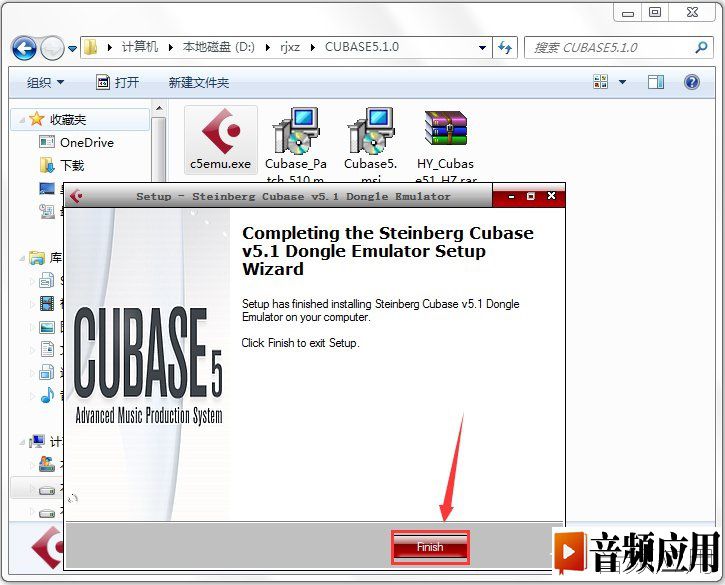The image size is (725, 585).
Task: Click the documents library page icon
Action: point(47,349)
